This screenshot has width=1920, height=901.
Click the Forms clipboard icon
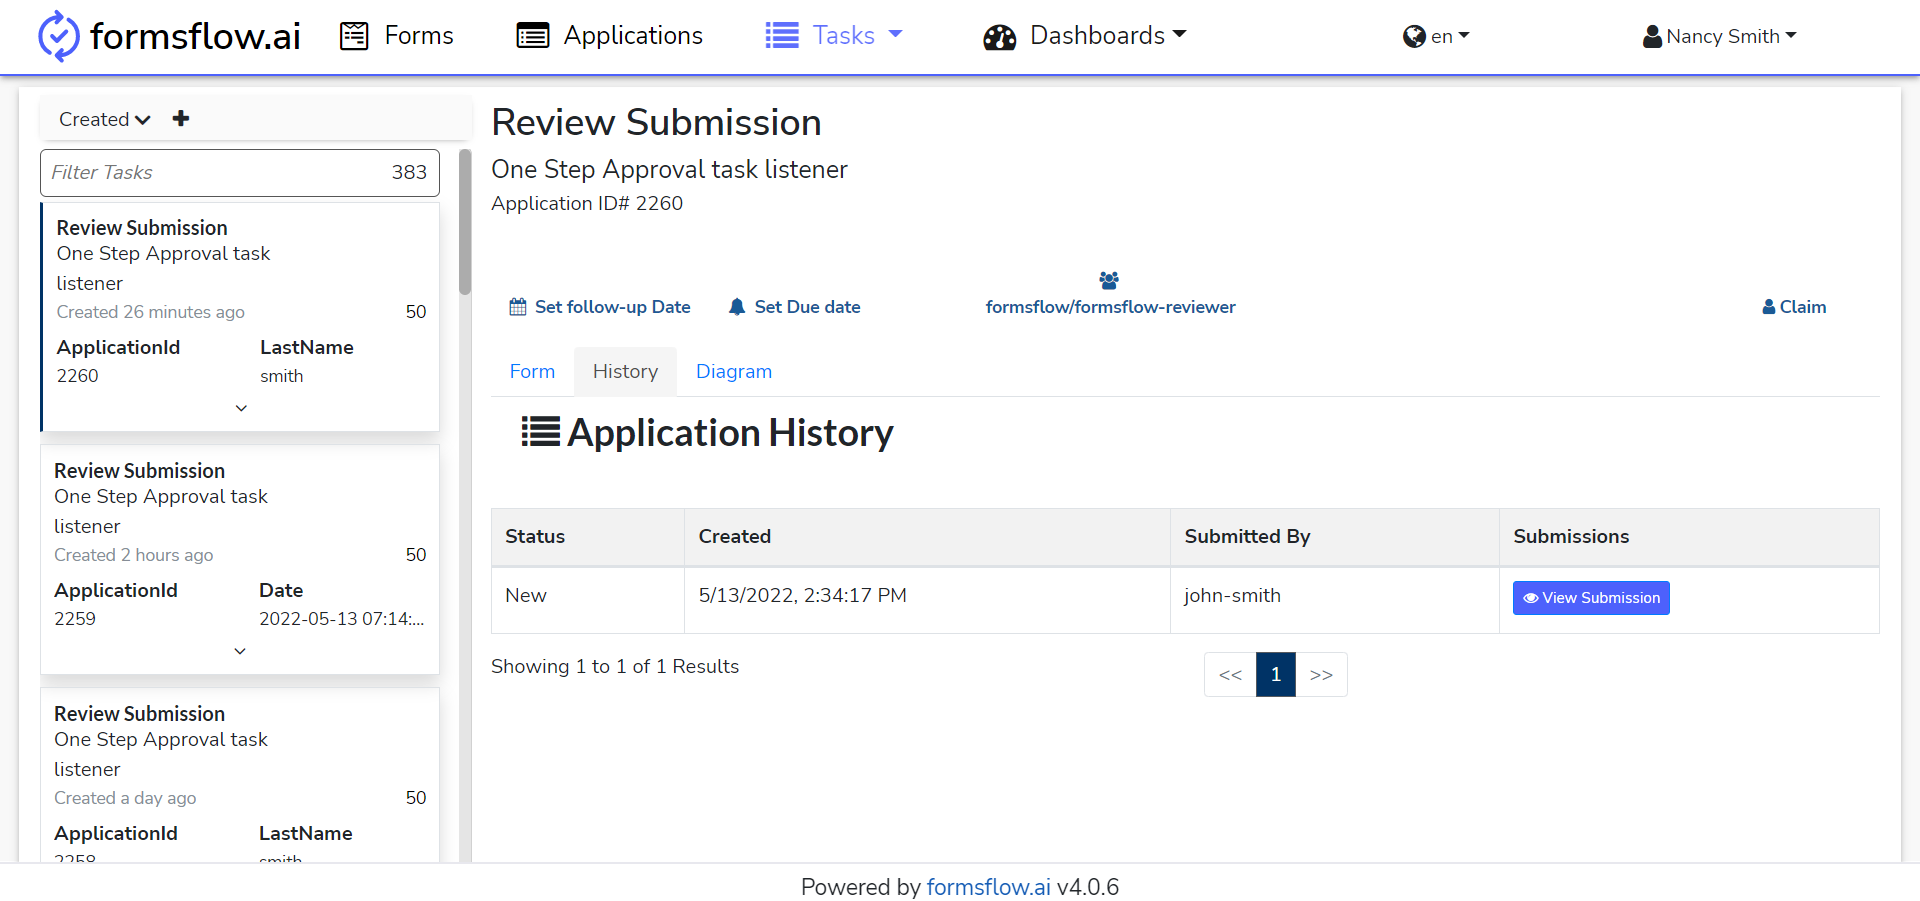click(354, 36)
